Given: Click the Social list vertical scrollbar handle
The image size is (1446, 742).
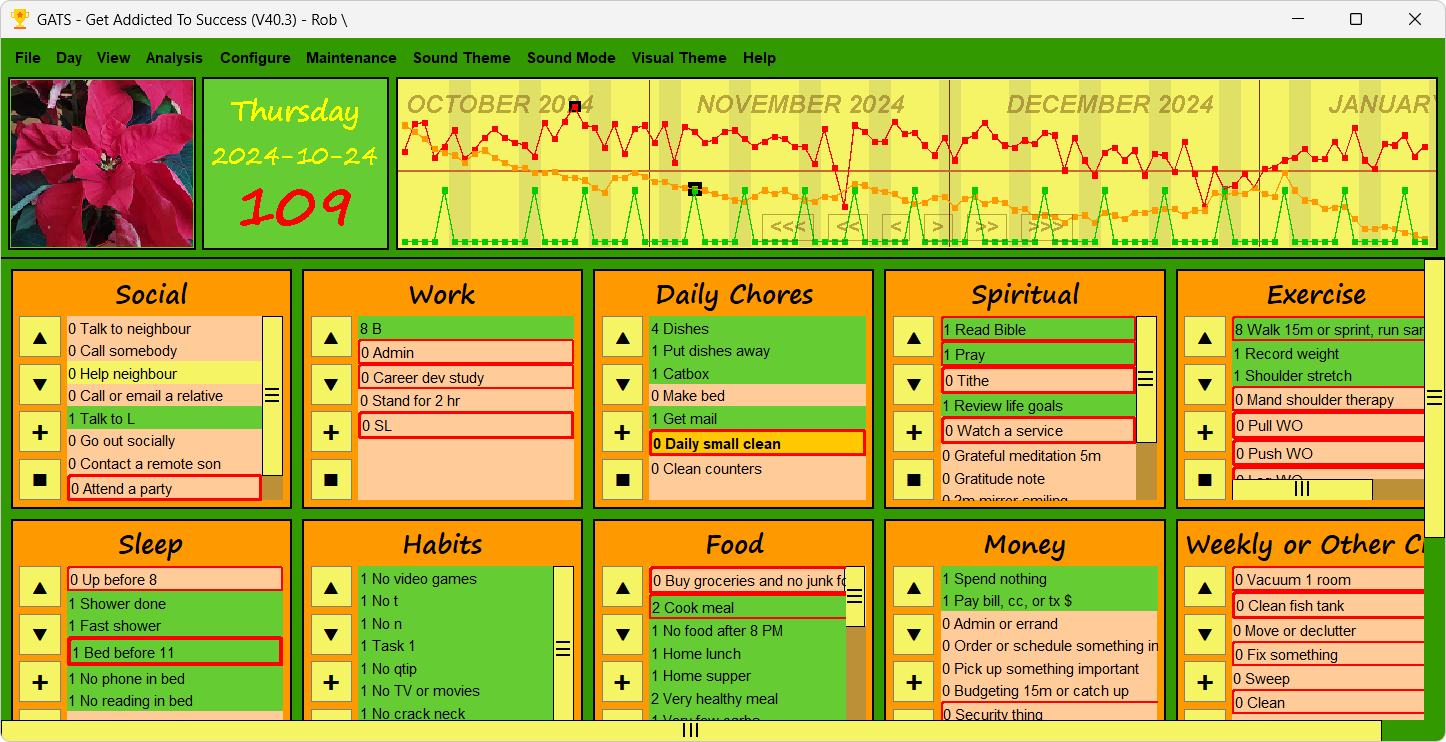Looking at the screenshot, I should (272, 396).
